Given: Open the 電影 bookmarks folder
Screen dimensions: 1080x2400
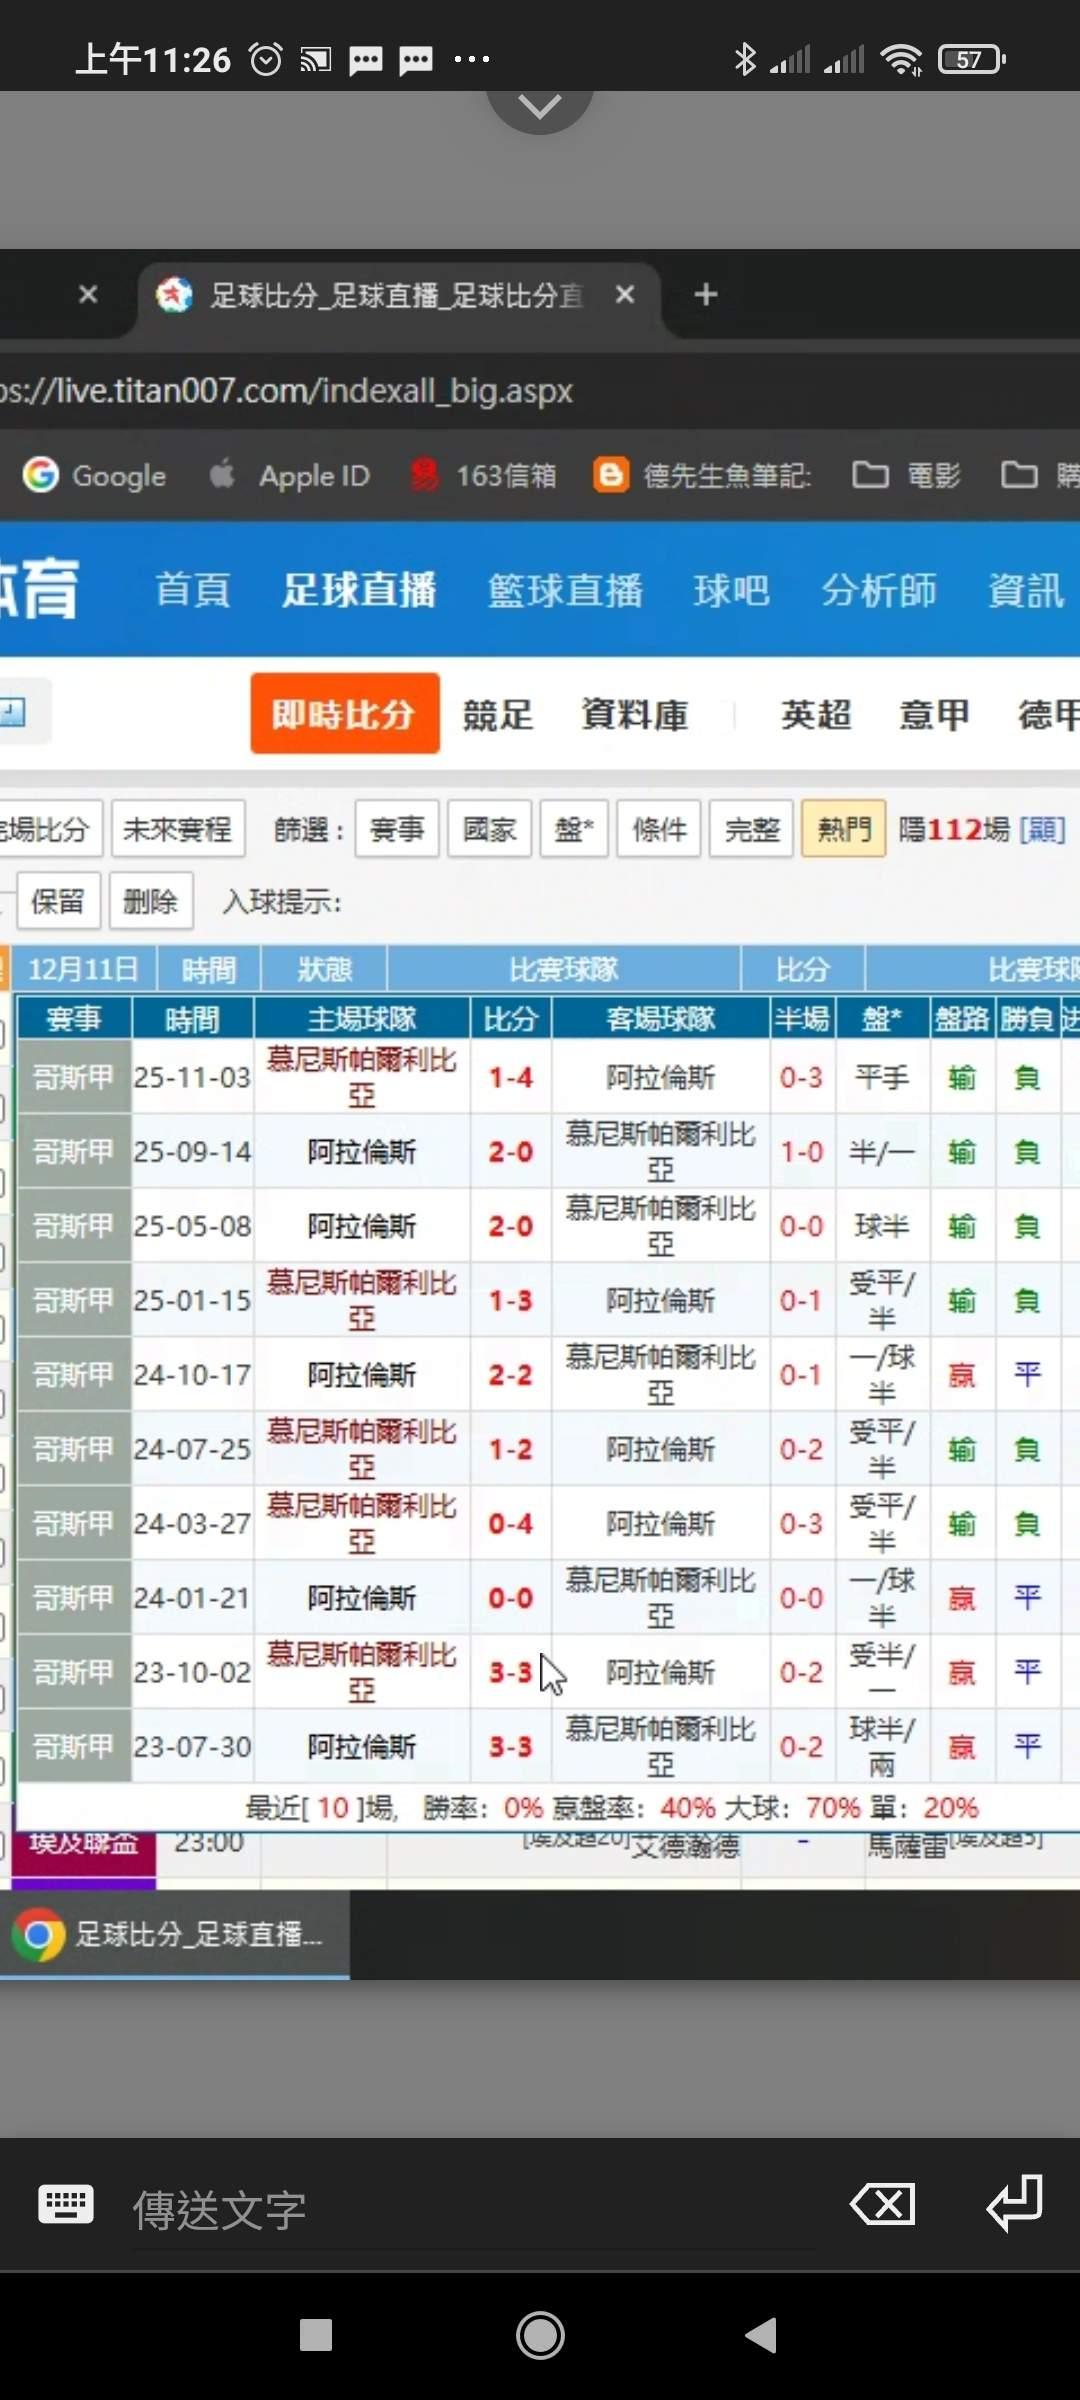Looking at the screenshot, I should click(906, 475).
